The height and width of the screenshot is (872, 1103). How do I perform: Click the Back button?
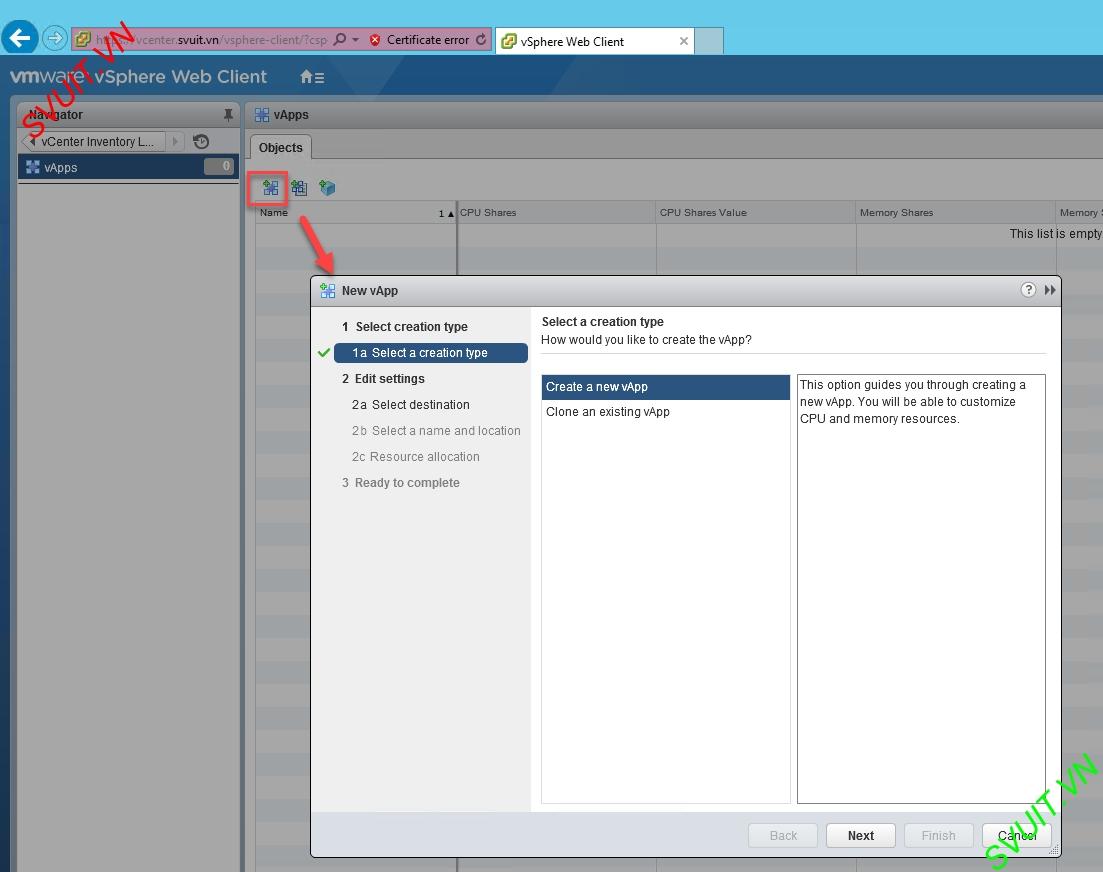point(783,835)
